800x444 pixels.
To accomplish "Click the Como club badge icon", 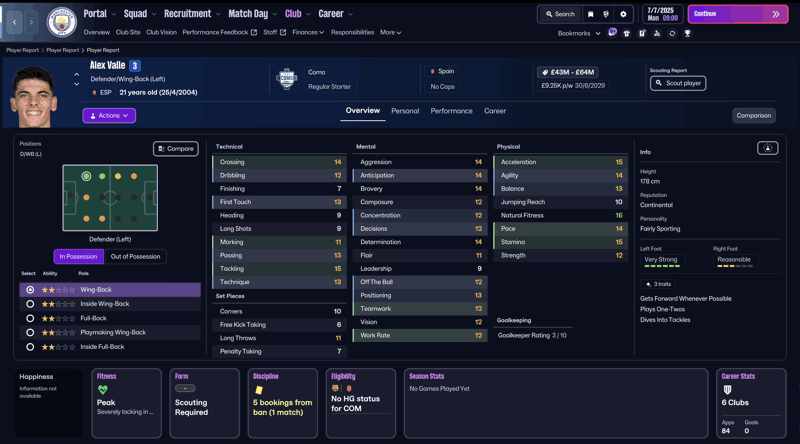I will (287, 79).
